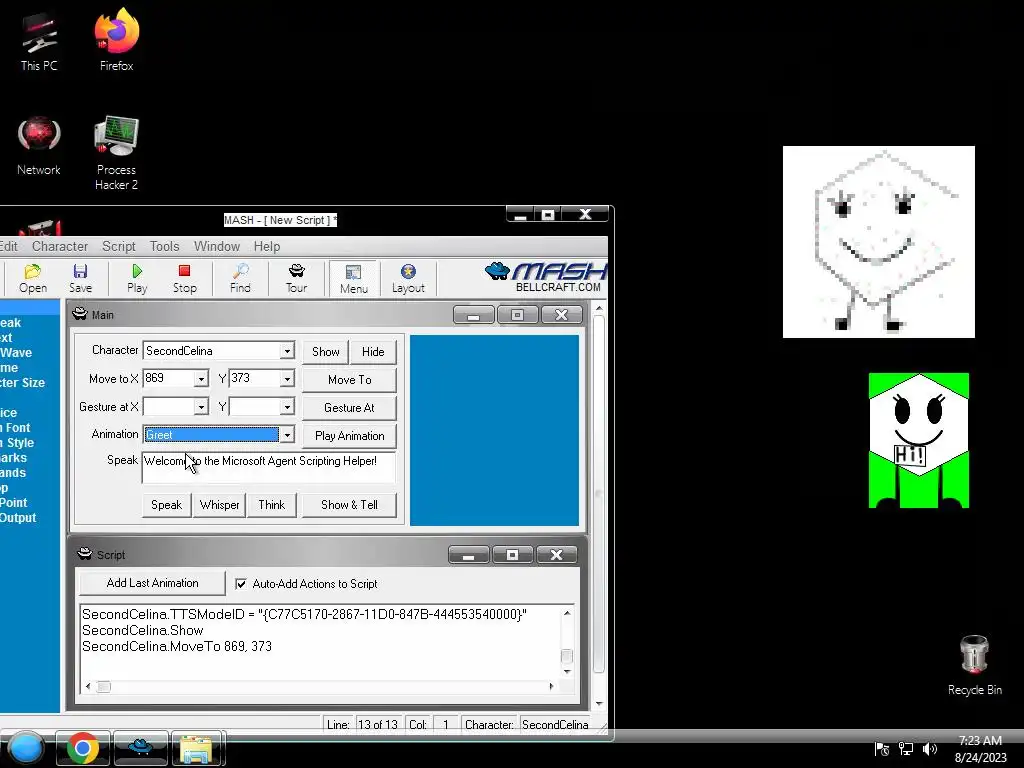Click the Speak button below text
Viewport: 1024px width, 768px height.
click(167, 505)
